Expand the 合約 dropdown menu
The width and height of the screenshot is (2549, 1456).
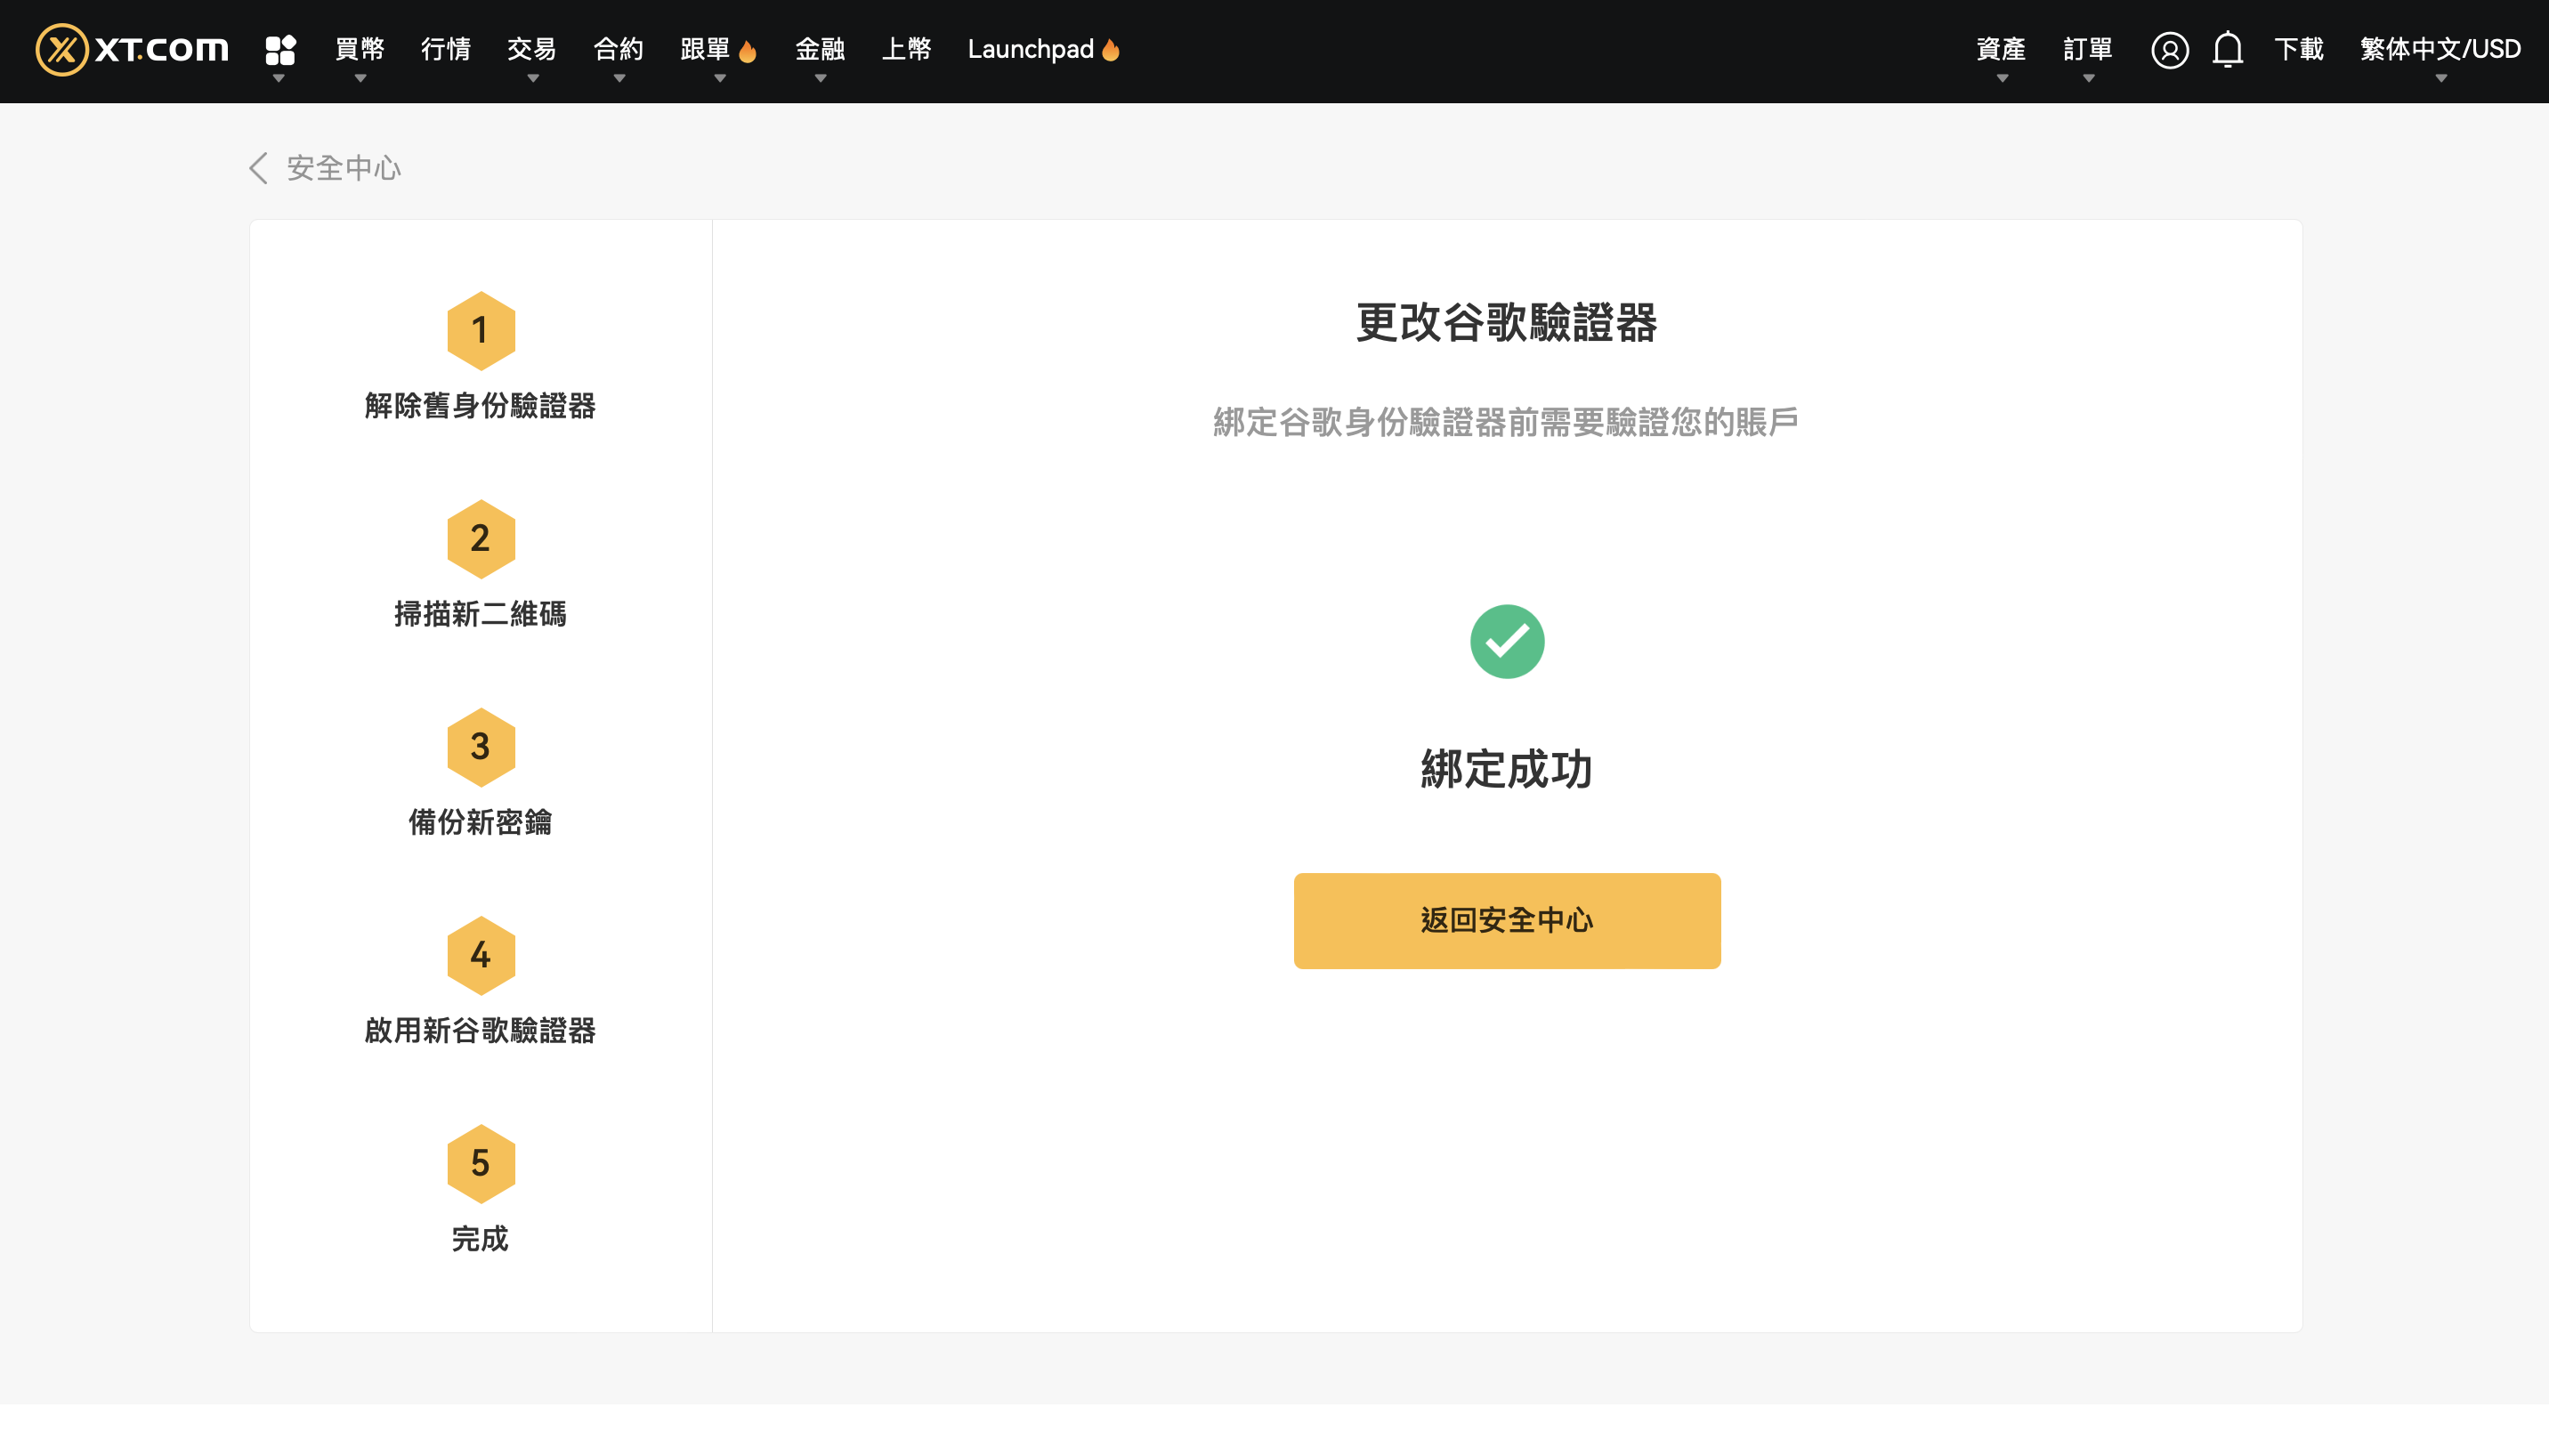pyautogui.click(x=619, y=50)
